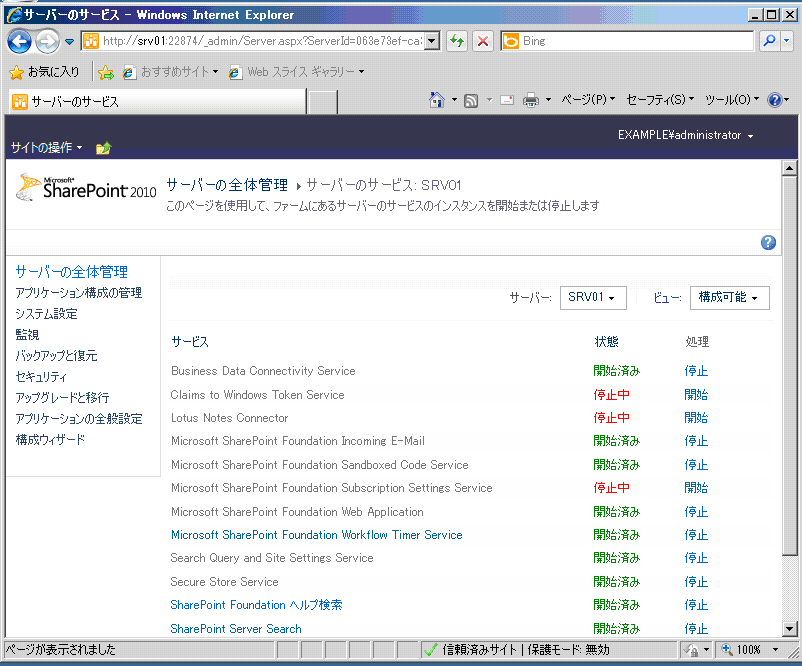The height and width of the screenshot is (666, 802).
Task: Open the おすすめサイト favorites bar item
Action: pos(171,72)
